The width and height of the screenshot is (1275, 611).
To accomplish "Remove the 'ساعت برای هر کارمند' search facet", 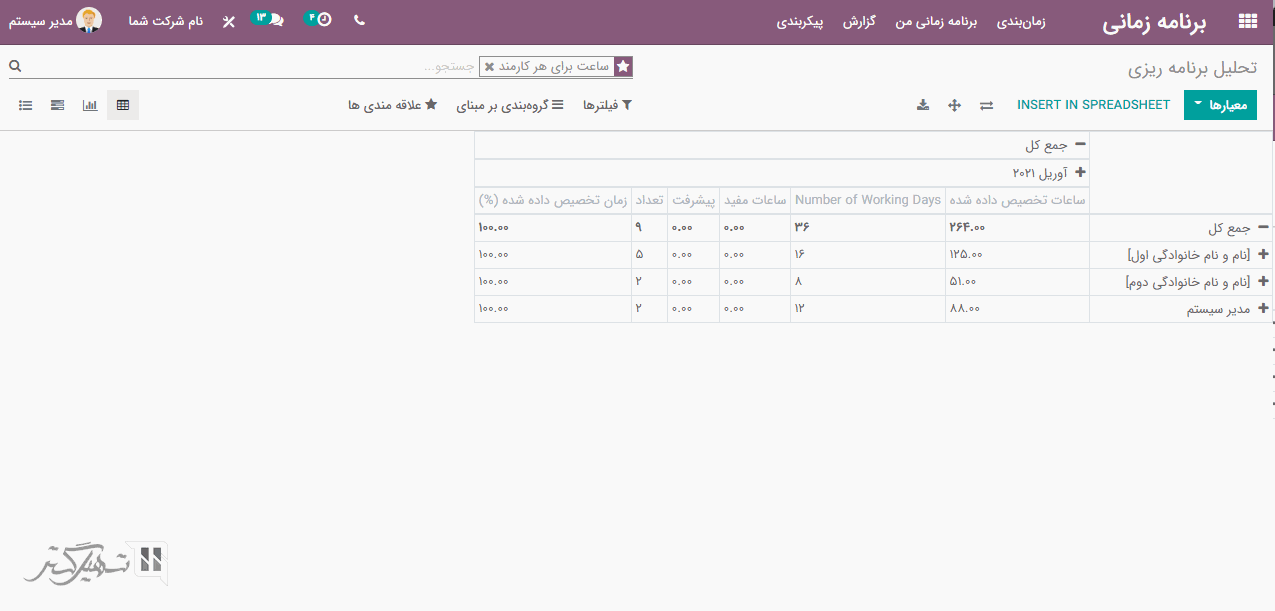I will (x=489, y=67).
